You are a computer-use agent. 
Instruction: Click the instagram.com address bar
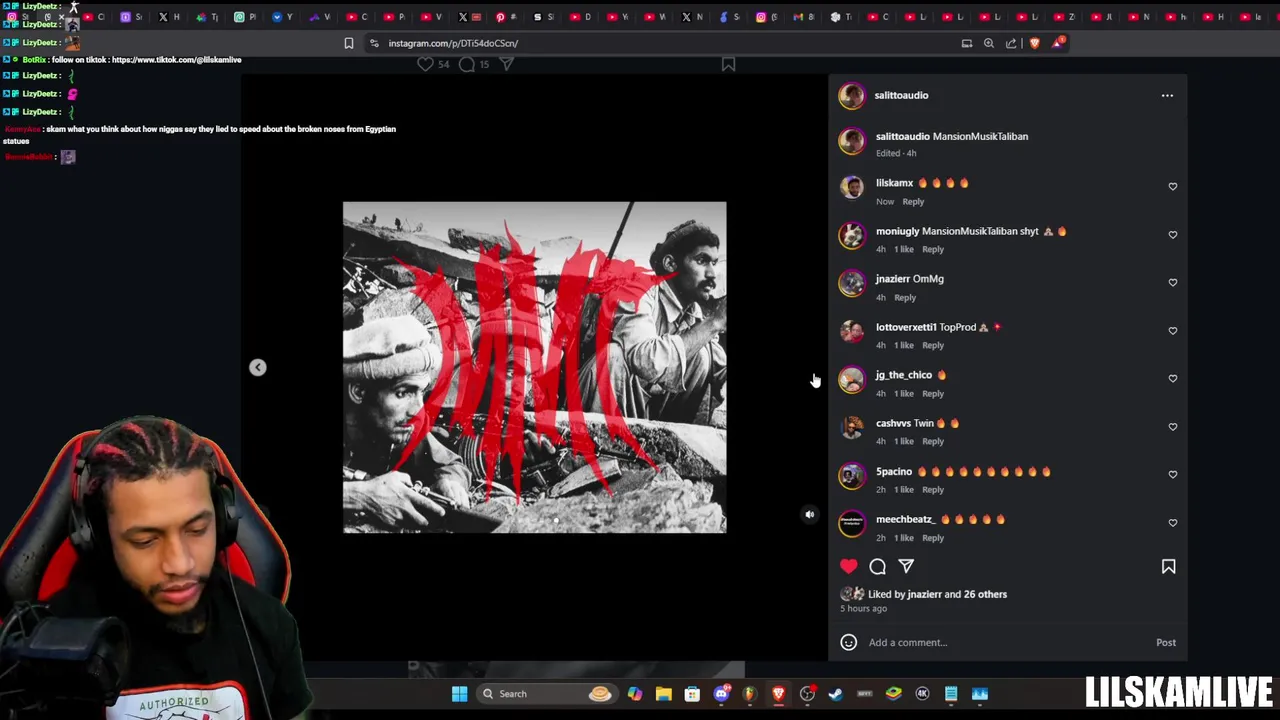660,43
